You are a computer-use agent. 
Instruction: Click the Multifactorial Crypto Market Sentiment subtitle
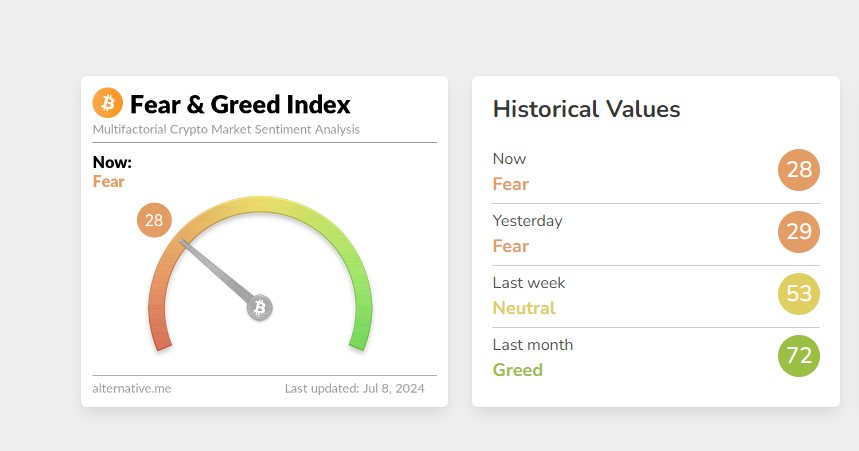(x=226, y=129)
